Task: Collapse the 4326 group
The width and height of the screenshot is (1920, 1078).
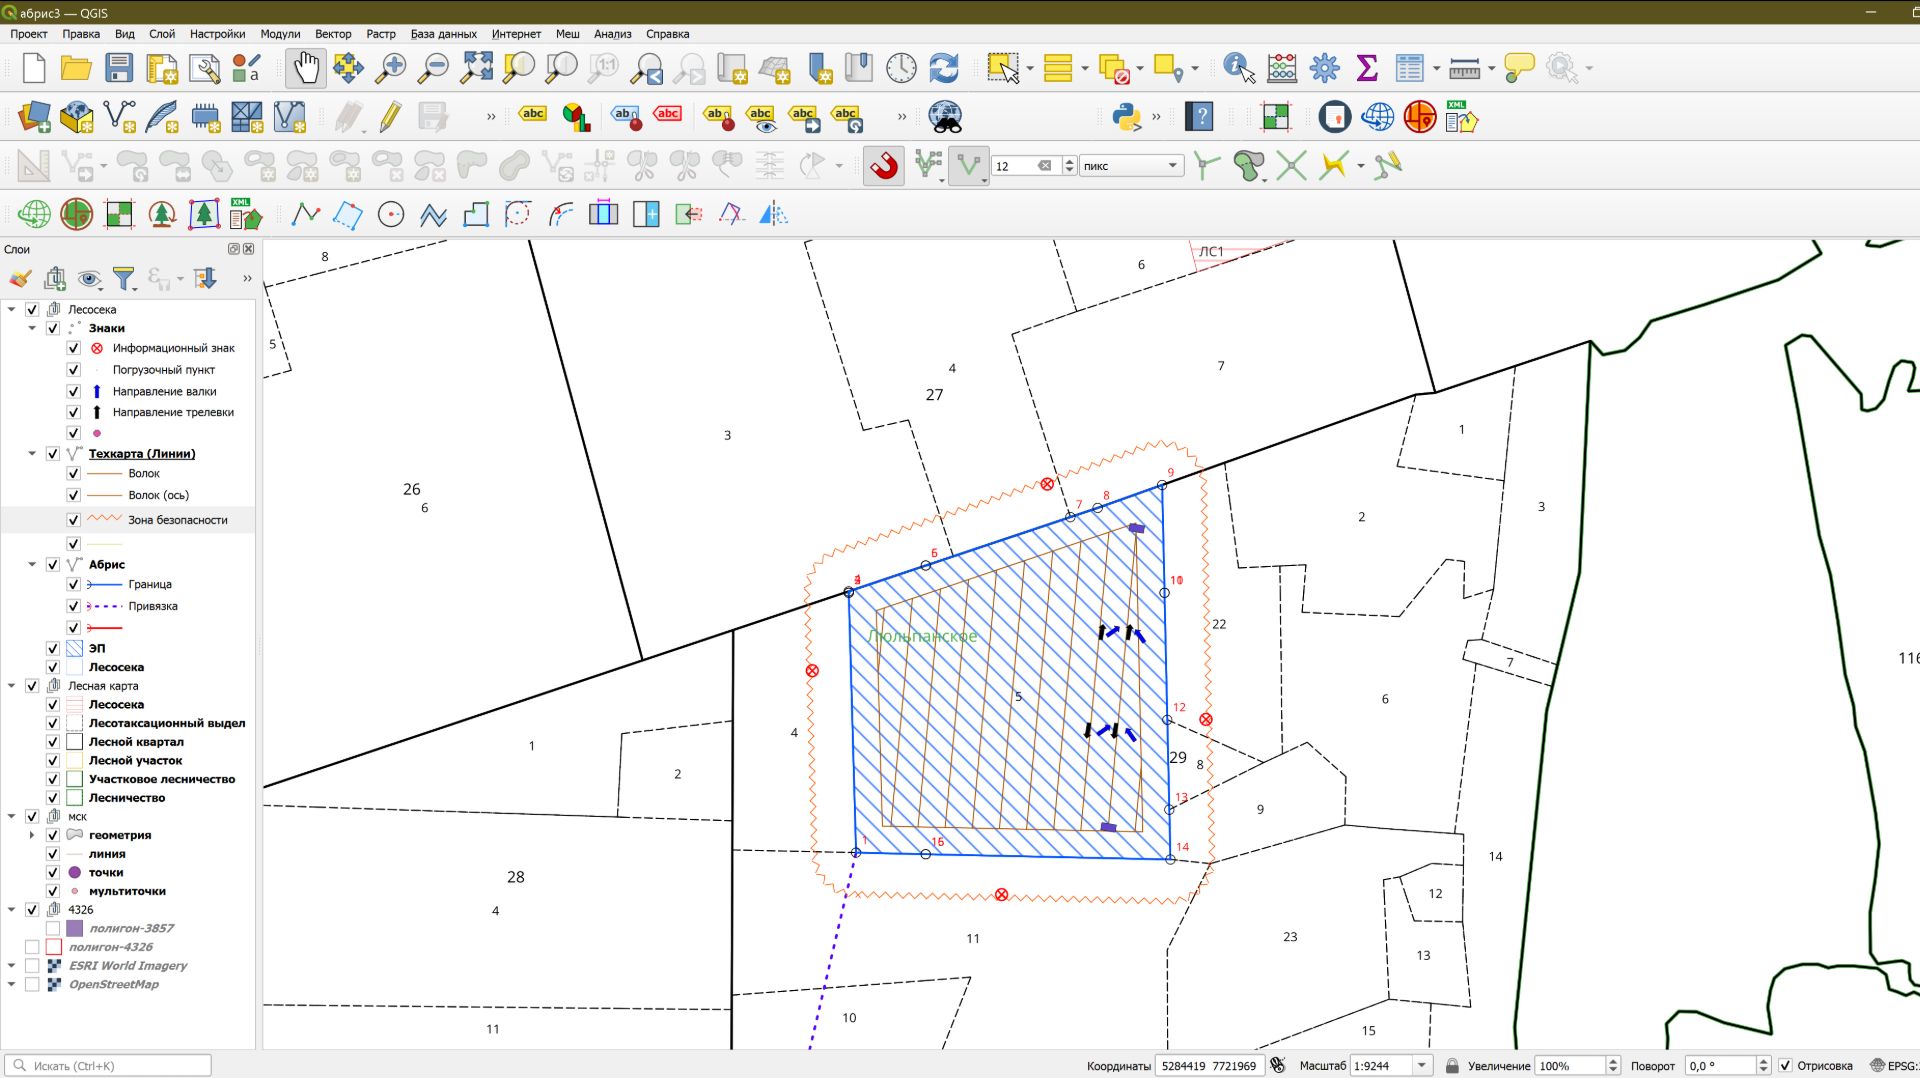Action: (12, 910)
